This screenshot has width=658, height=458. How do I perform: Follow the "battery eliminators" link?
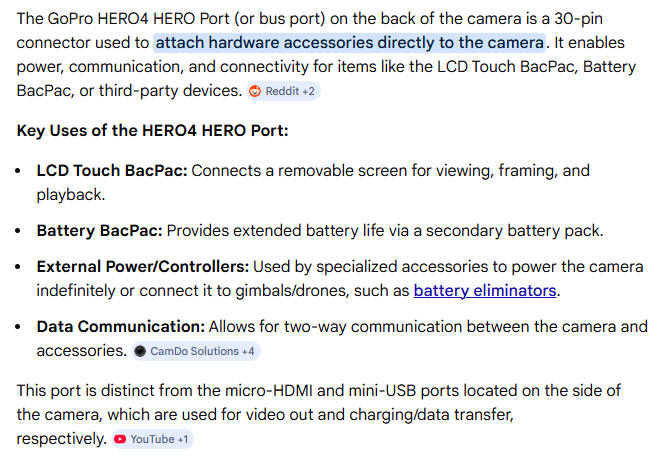[x=485, y=291]
